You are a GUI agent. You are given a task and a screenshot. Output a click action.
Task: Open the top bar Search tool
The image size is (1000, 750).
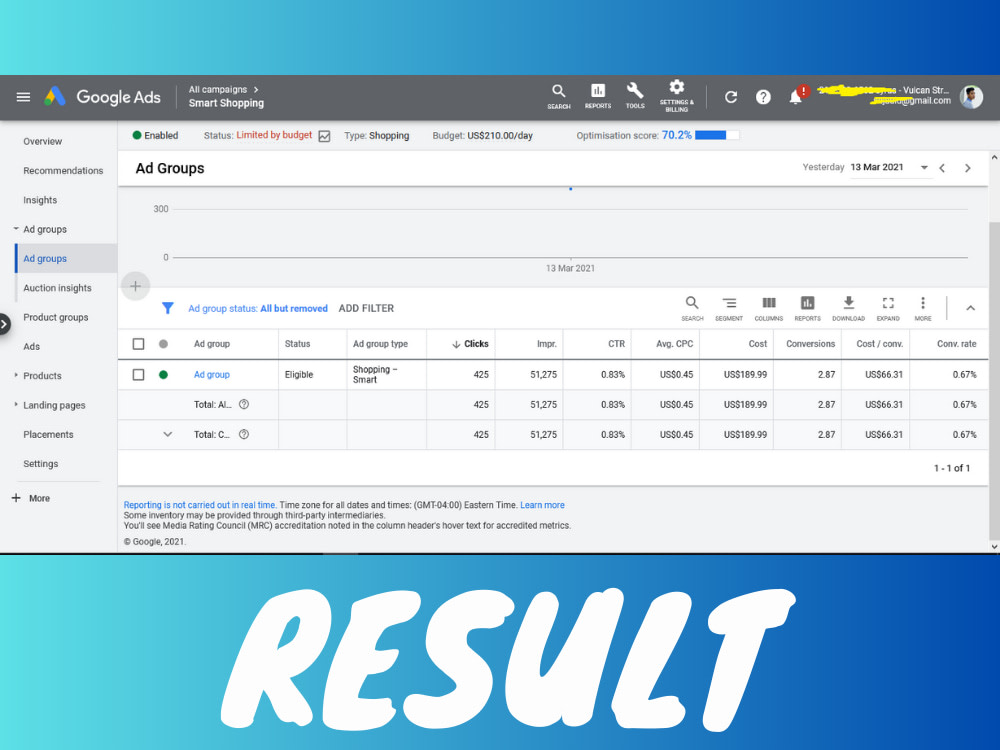(x=559, y=96)
